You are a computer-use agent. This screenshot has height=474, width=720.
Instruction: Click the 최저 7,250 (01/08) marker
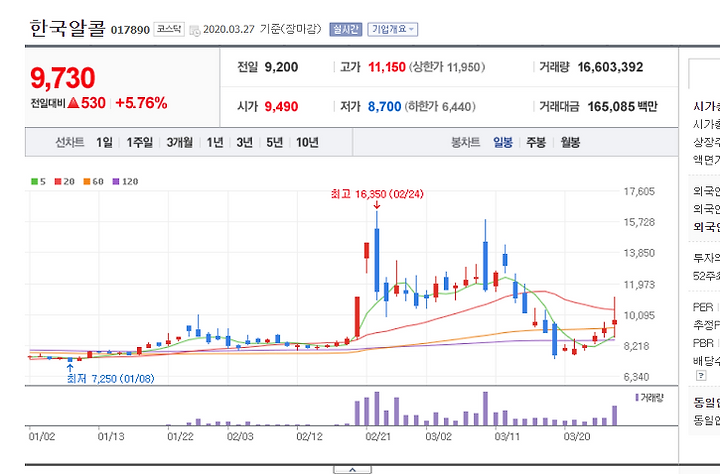(x=111, y=379)
